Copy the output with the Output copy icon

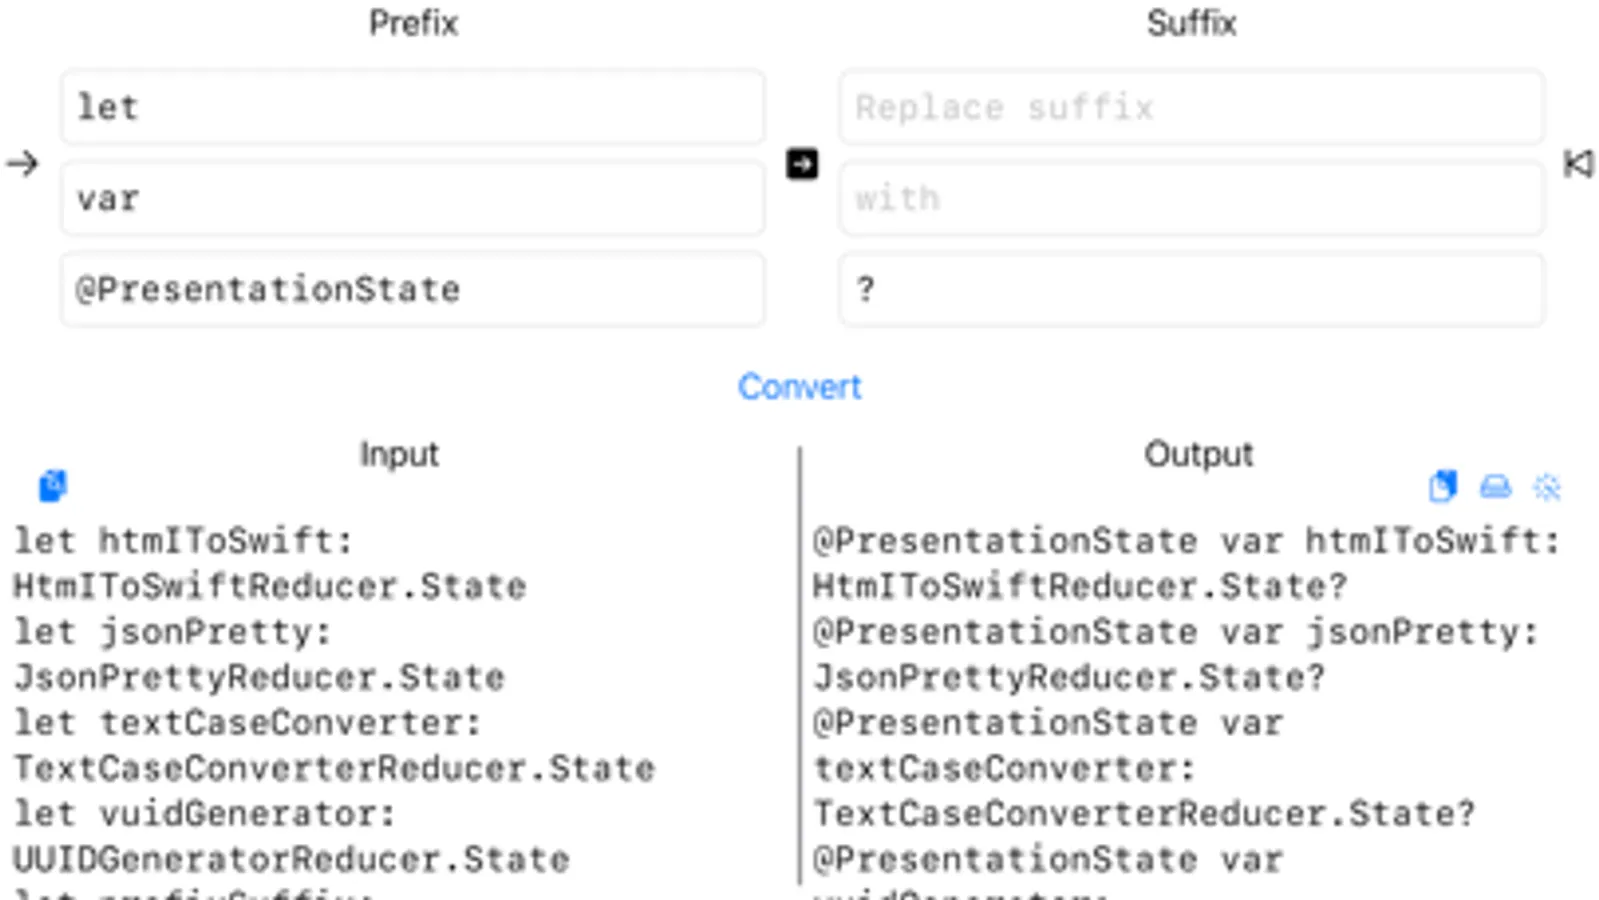pos(1443,486)
